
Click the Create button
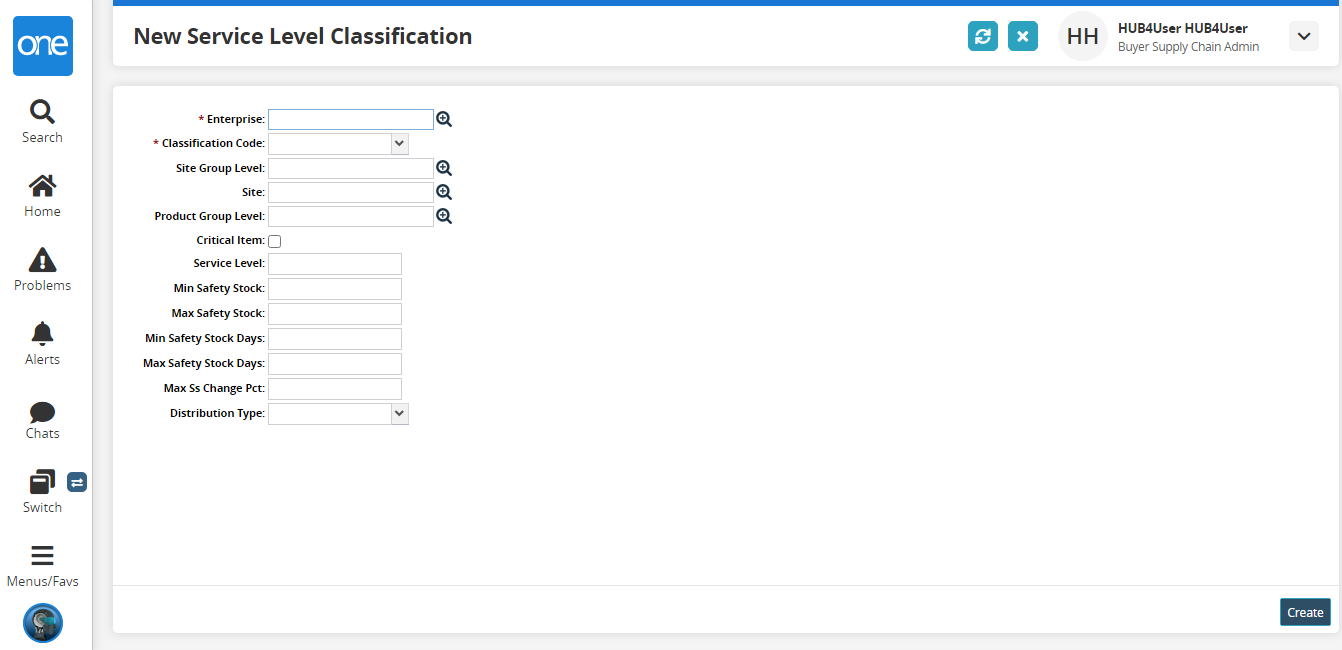click(x=1305, y=612)
